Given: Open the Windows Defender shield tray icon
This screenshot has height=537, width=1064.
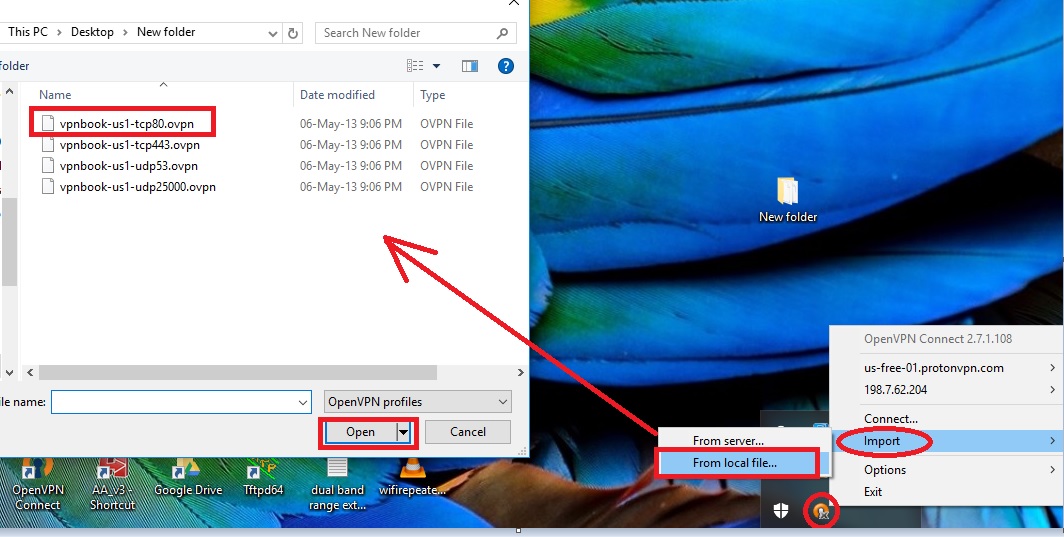Looking at the screenshot, I should 781,511.
